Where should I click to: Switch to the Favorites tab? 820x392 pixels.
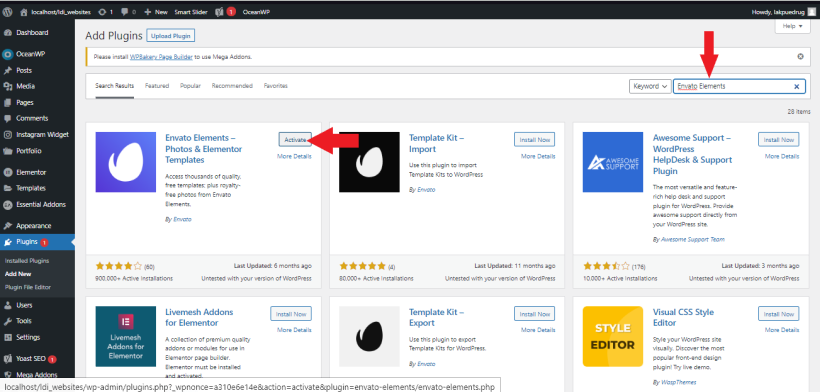[276, 86]
